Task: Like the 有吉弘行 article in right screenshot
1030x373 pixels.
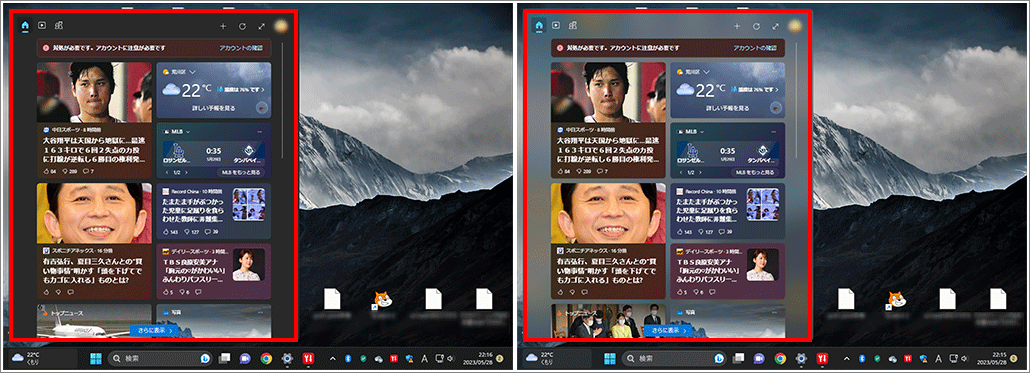Action: coord(560,292)
